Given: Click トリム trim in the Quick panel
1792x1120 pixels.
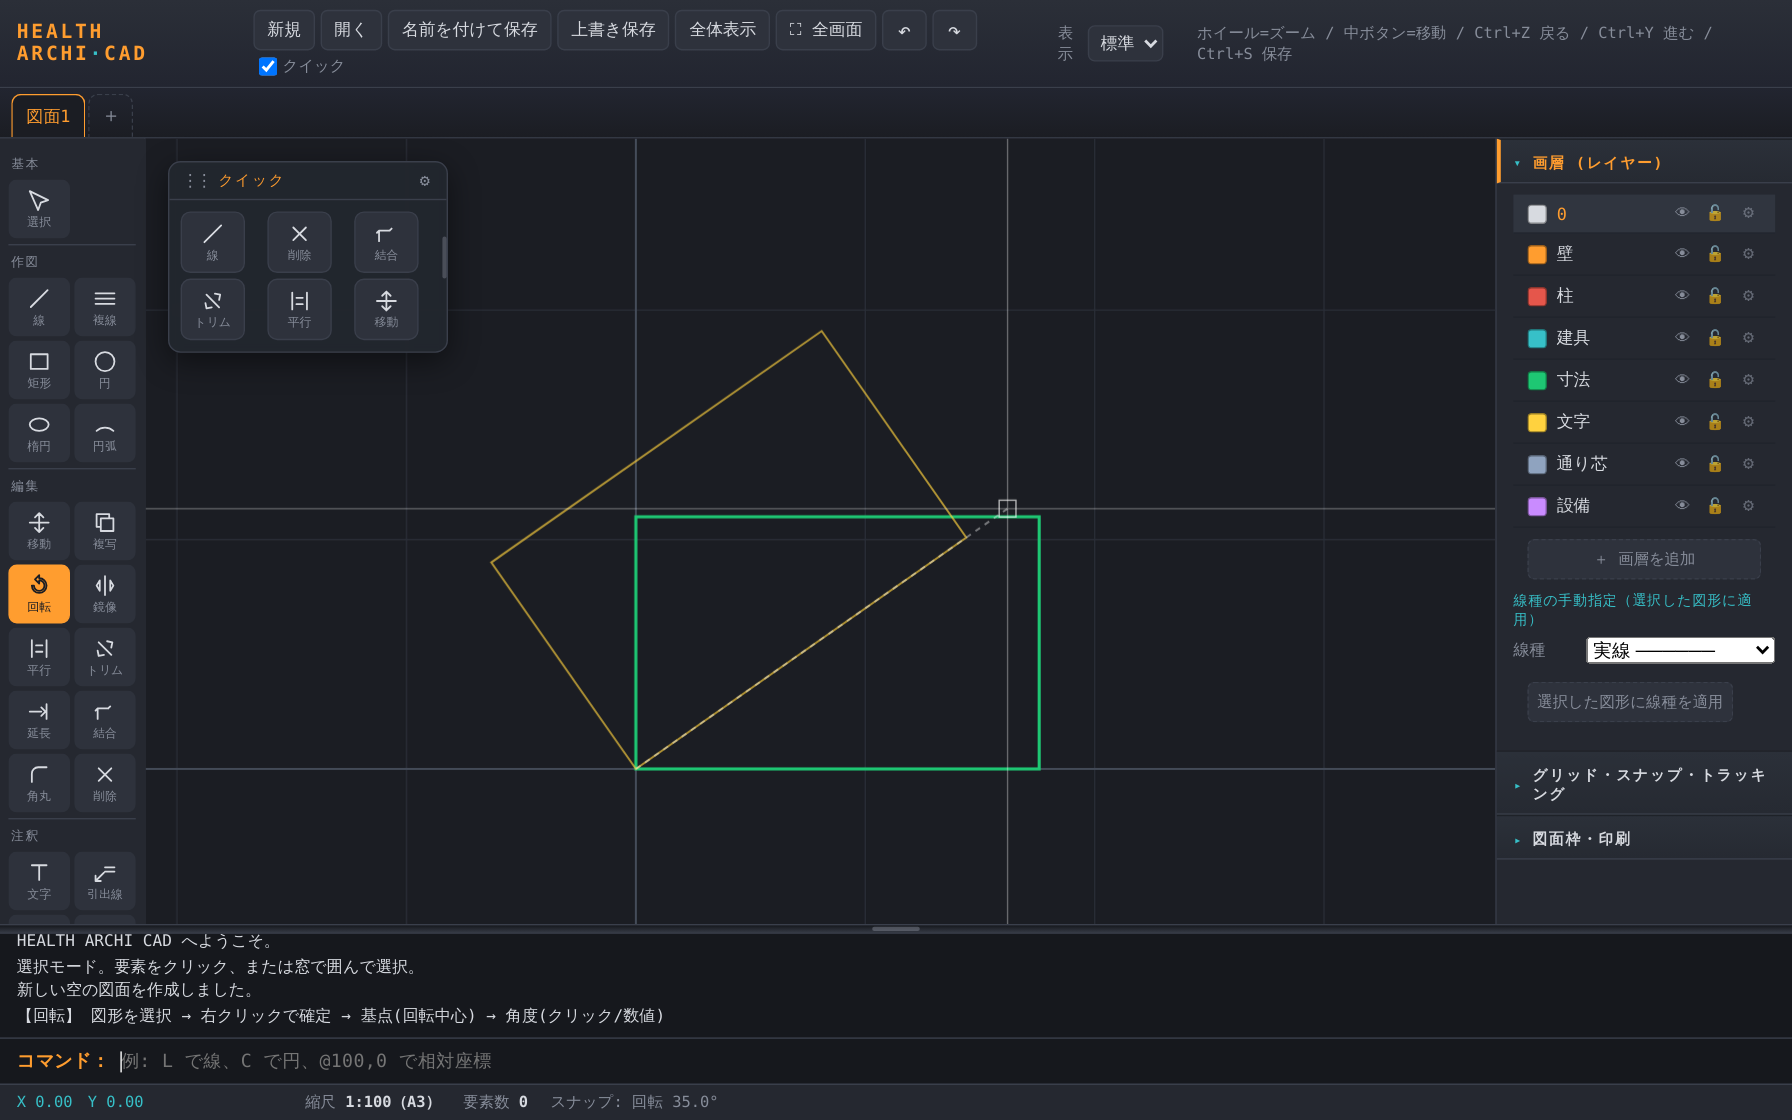Looking at the screenshot, I should [213, 309].
